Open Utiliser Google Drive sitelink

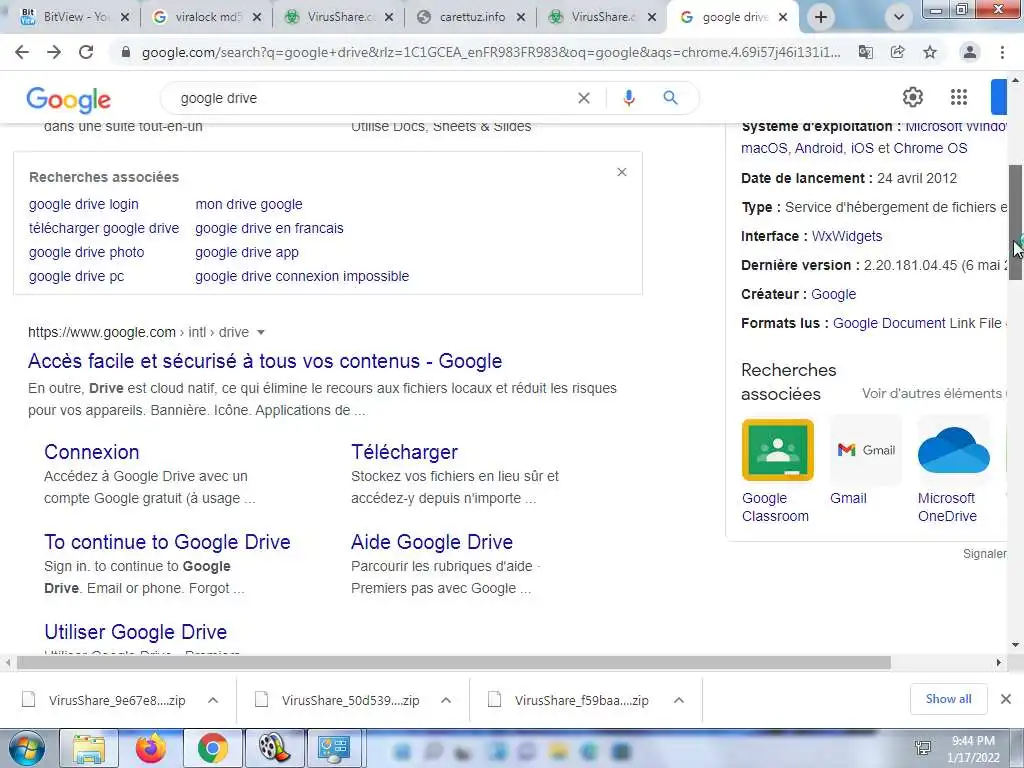136,632
